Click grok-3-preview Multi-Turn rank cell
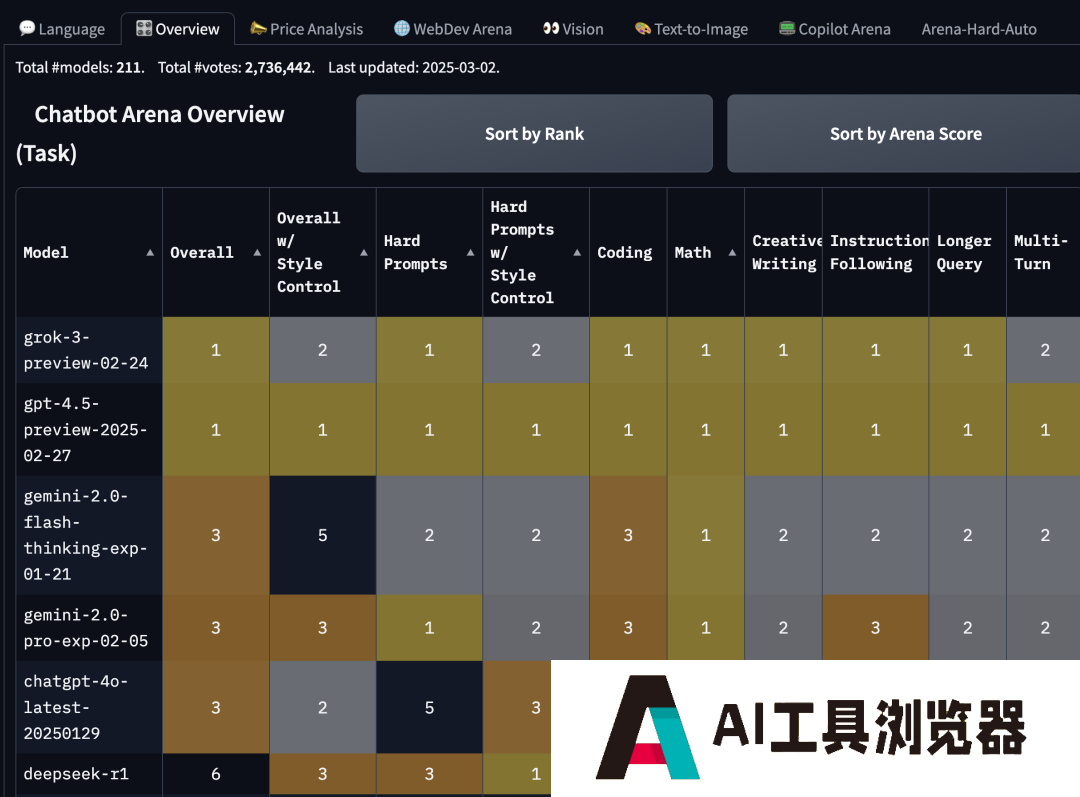 pyautogui.click(x=1043, y=350)
